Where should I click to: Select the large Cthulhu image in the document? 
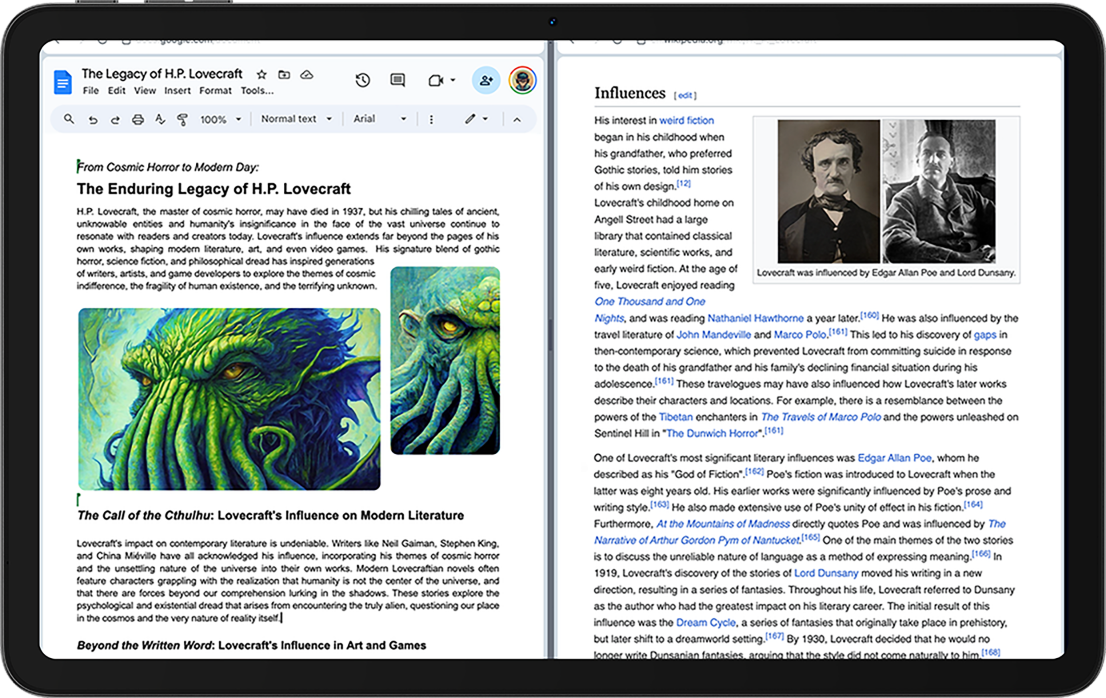tap(229, 399)
